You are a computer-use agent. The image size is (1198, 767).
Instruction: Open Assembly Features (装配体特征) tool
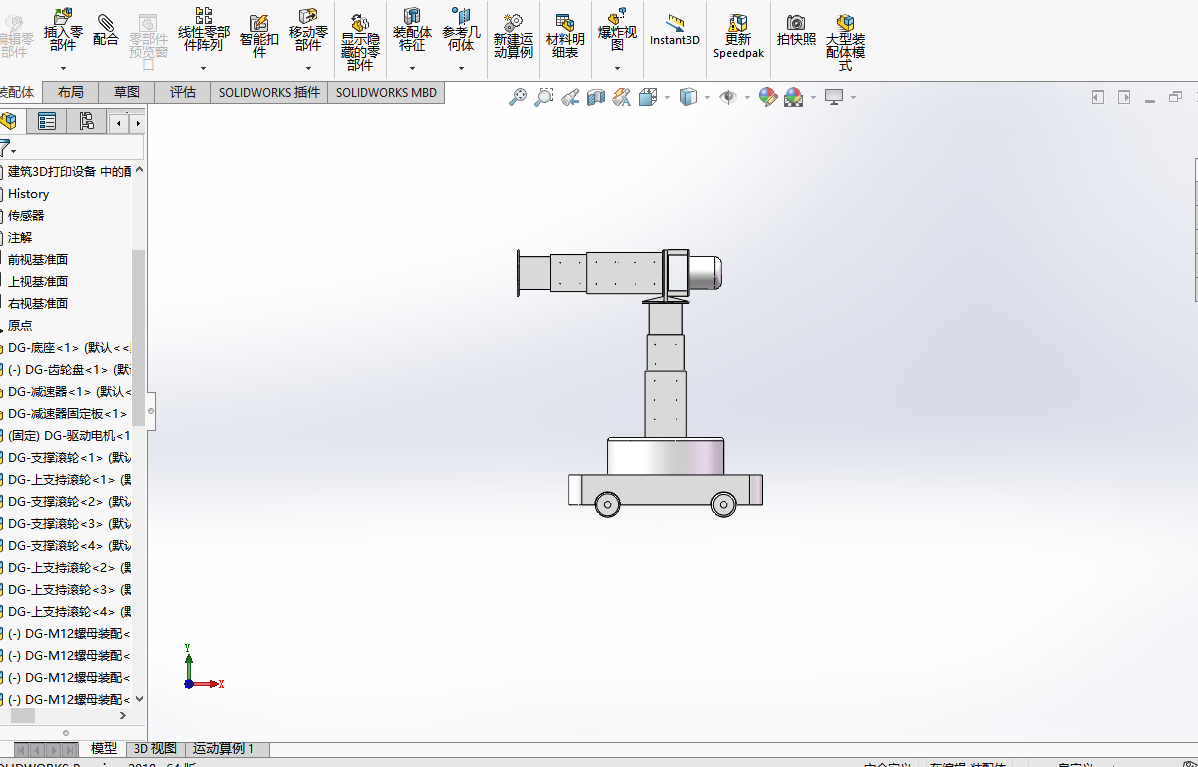pyautogui.click(x=412, y=29)
